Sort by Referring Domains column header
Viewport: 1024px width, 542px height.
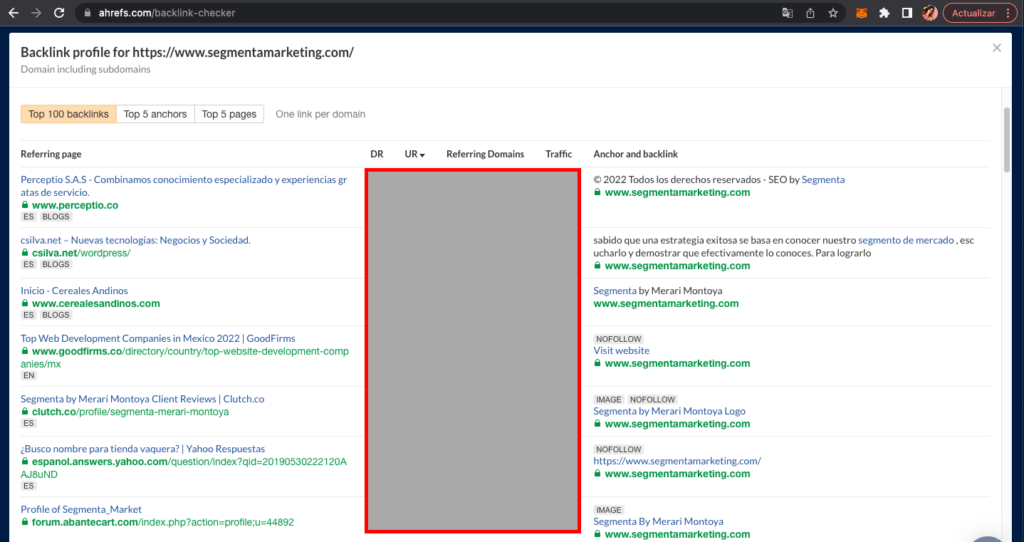(484, 154)
